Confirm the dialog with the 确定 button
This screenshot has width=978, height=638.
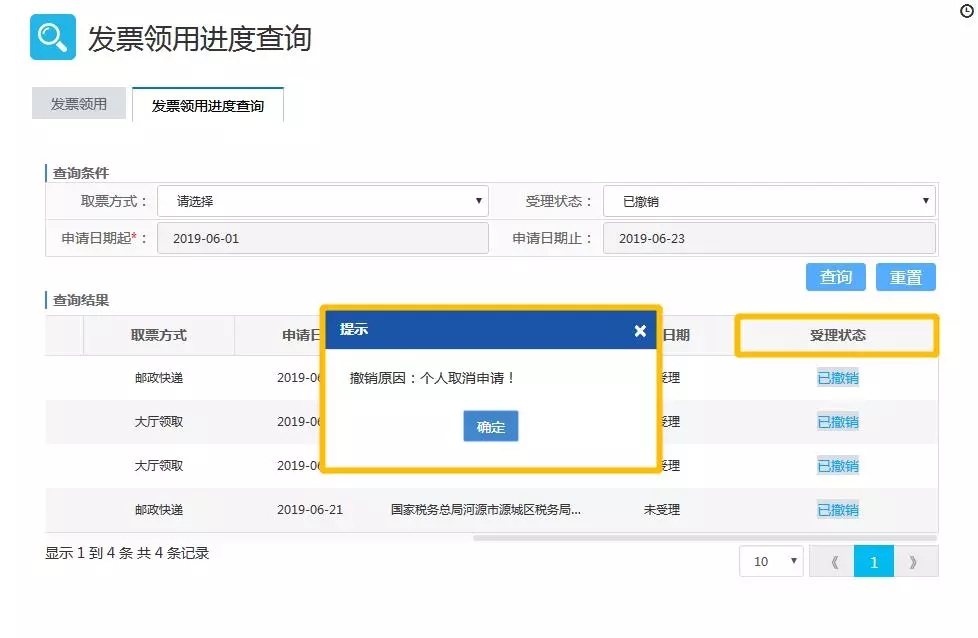490,427
